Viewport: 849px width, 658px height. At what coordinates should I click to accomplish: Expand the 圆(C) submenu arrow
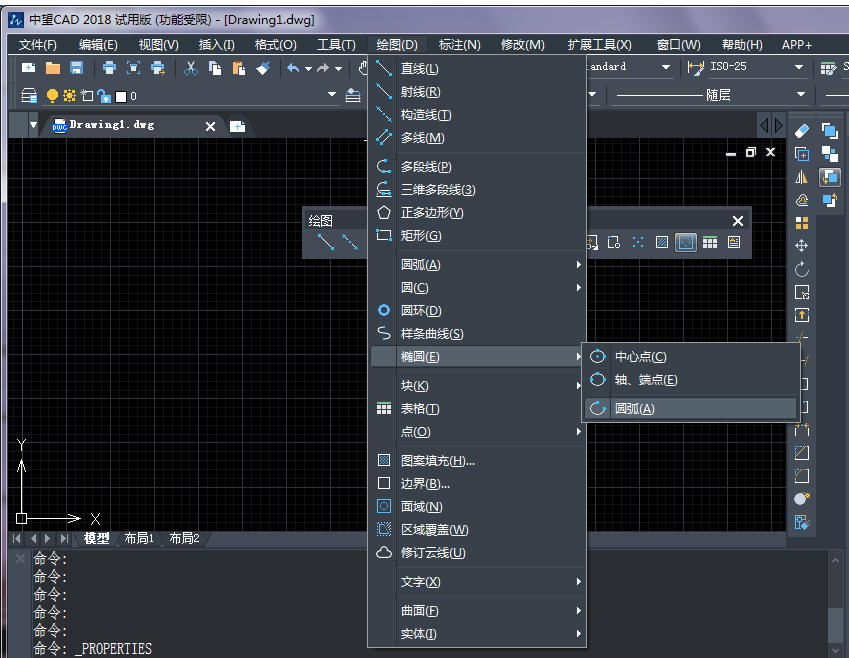point(578,288)
